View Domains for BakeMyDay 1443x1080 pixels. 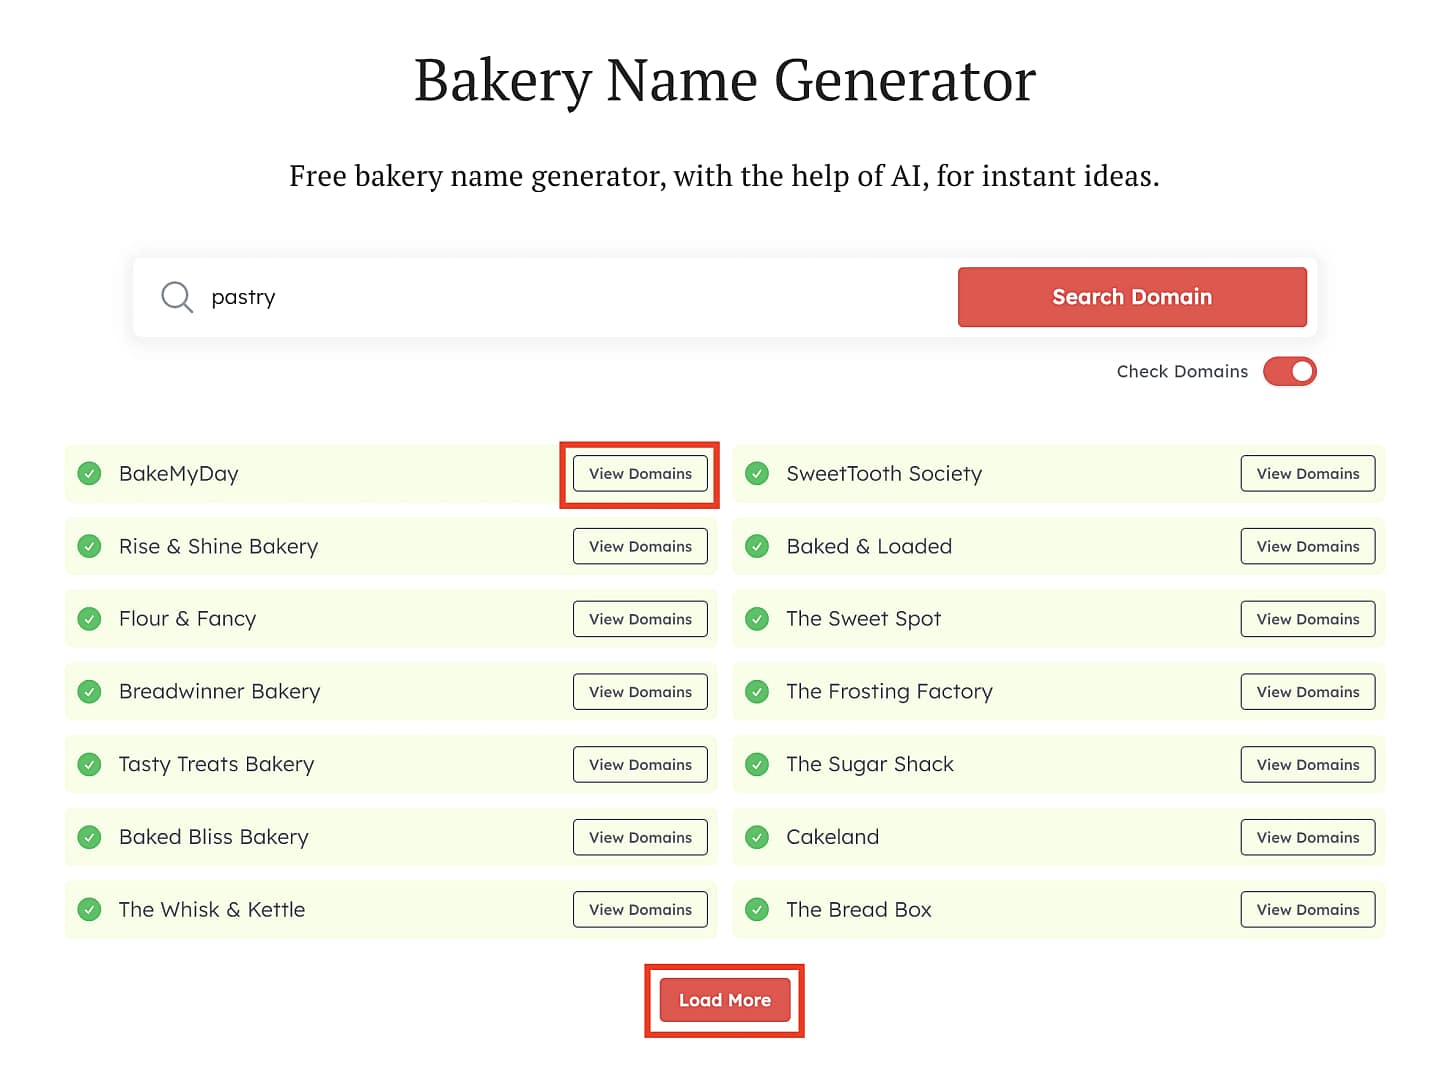point(640,473)
